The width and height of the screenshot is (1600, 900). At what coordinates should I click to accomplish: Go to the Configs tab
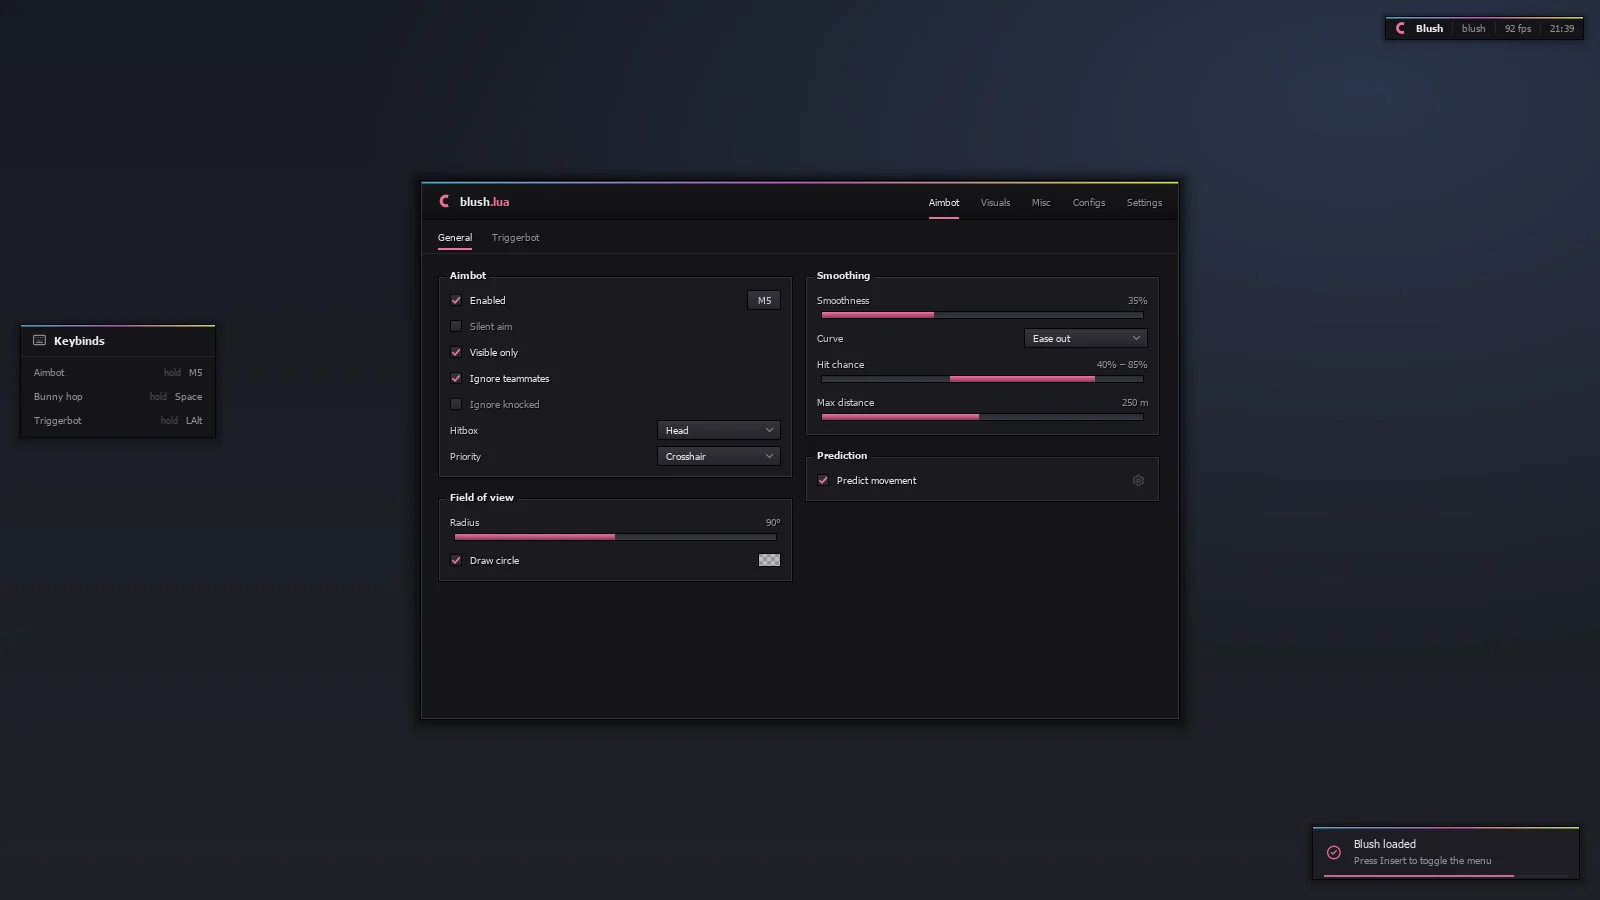click(1089, 203)
